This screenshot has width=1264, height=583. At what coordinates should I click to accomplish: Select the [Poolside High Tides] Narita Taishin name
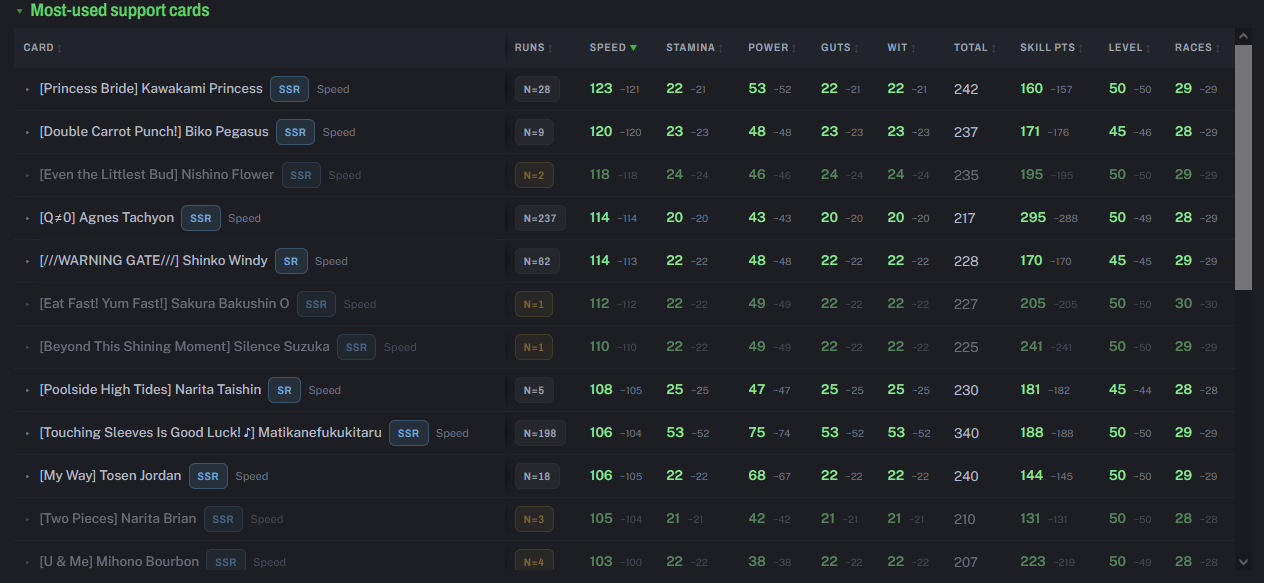(150, 390)
